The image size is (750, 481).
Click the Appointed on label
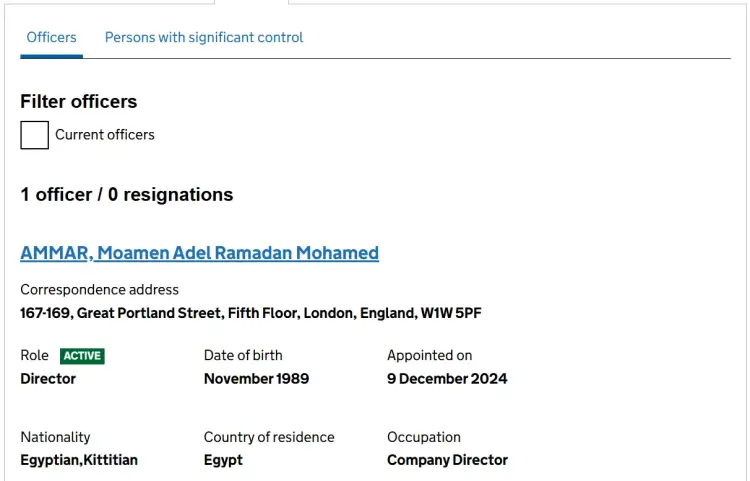tap(430, 355)
